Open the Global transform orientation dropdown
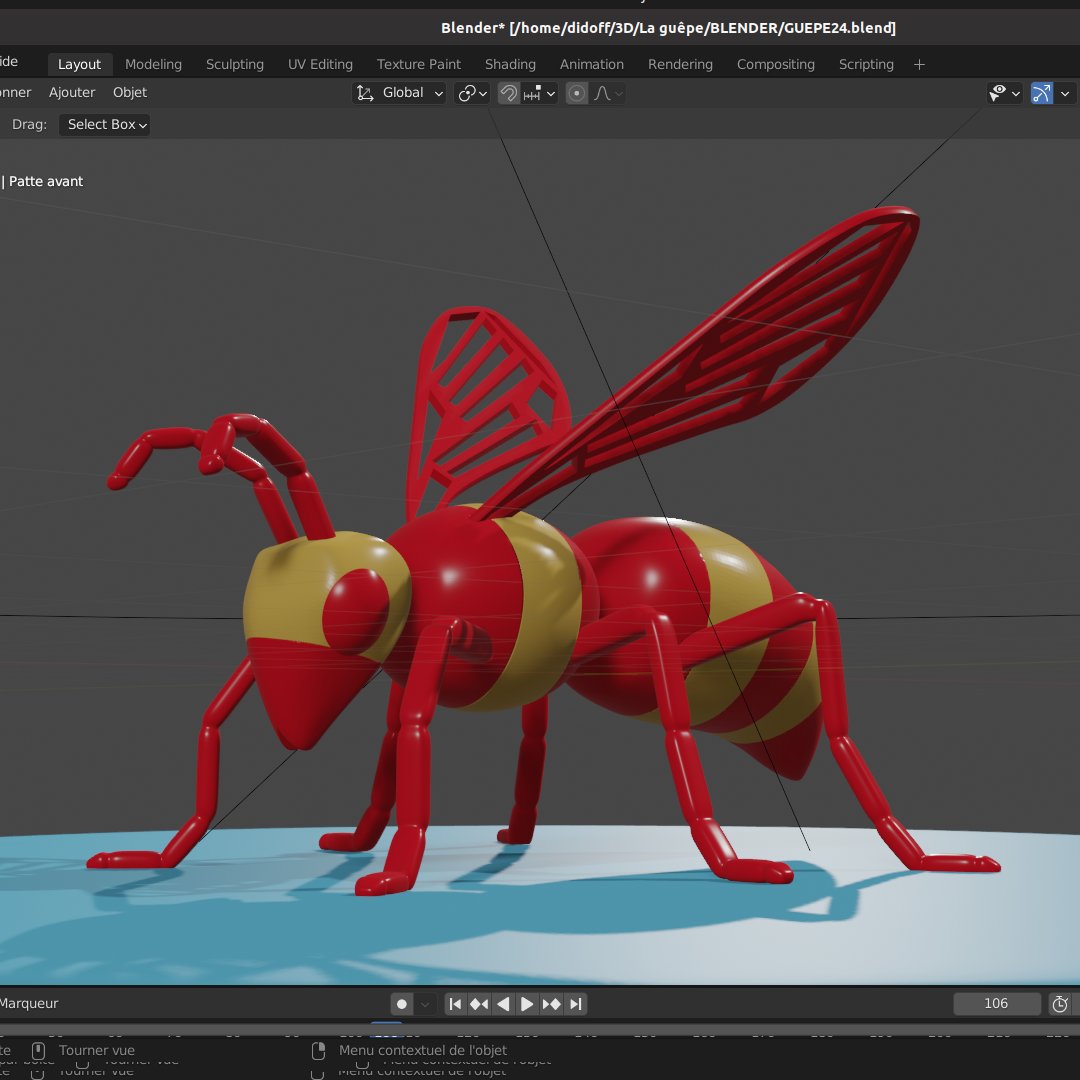This screenshot has width=1080, height=1080. [x=399, y=93]
